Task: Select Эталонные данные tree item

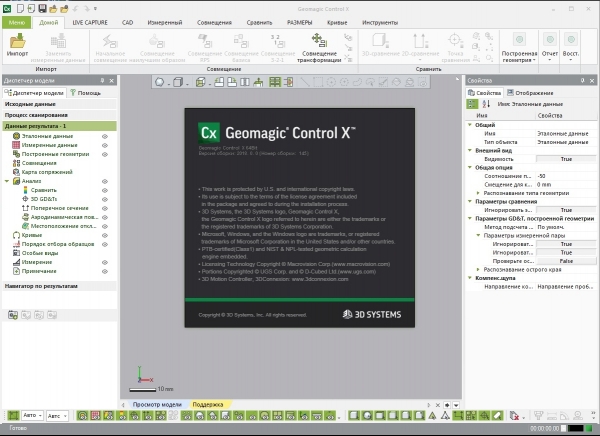Action: (47, 136)
